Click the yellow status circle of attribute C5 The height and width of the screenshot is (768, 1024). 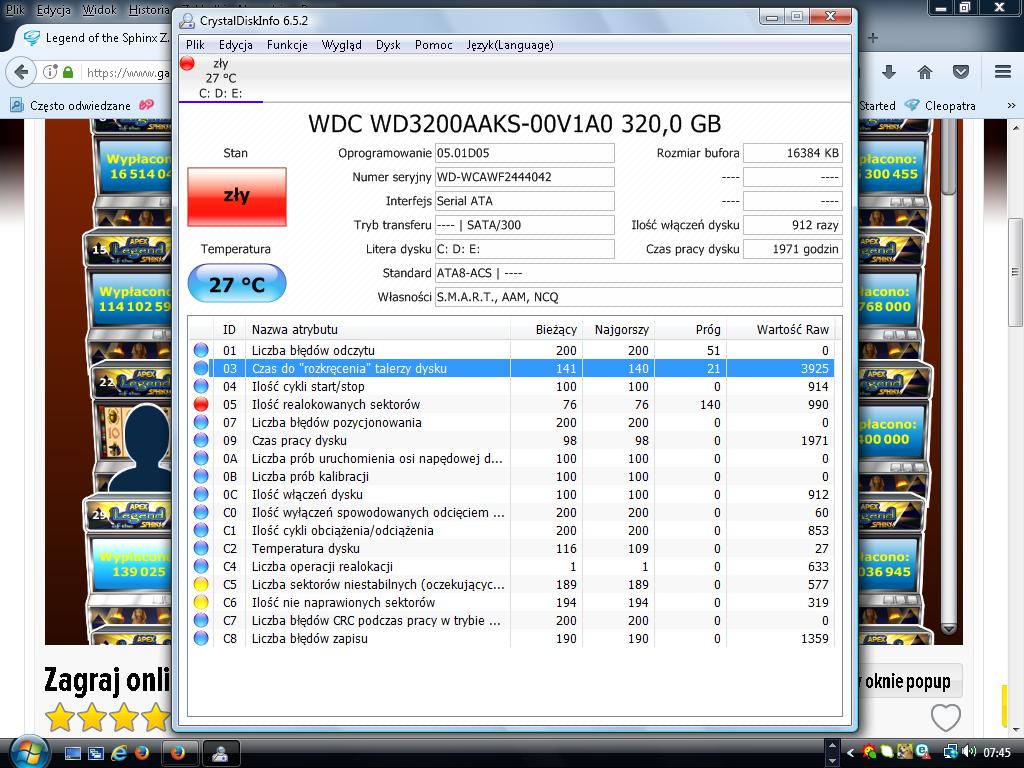point(201,584)
